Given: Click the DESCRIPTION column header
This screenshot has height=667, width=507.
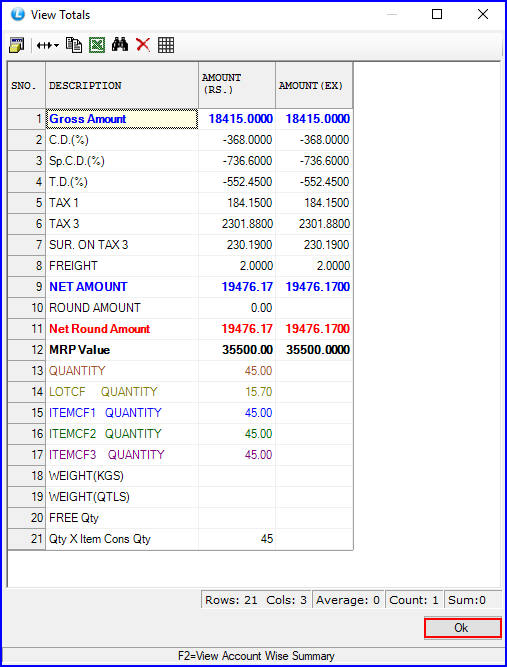Looking at the screenshot, I should tap(122, 85).
